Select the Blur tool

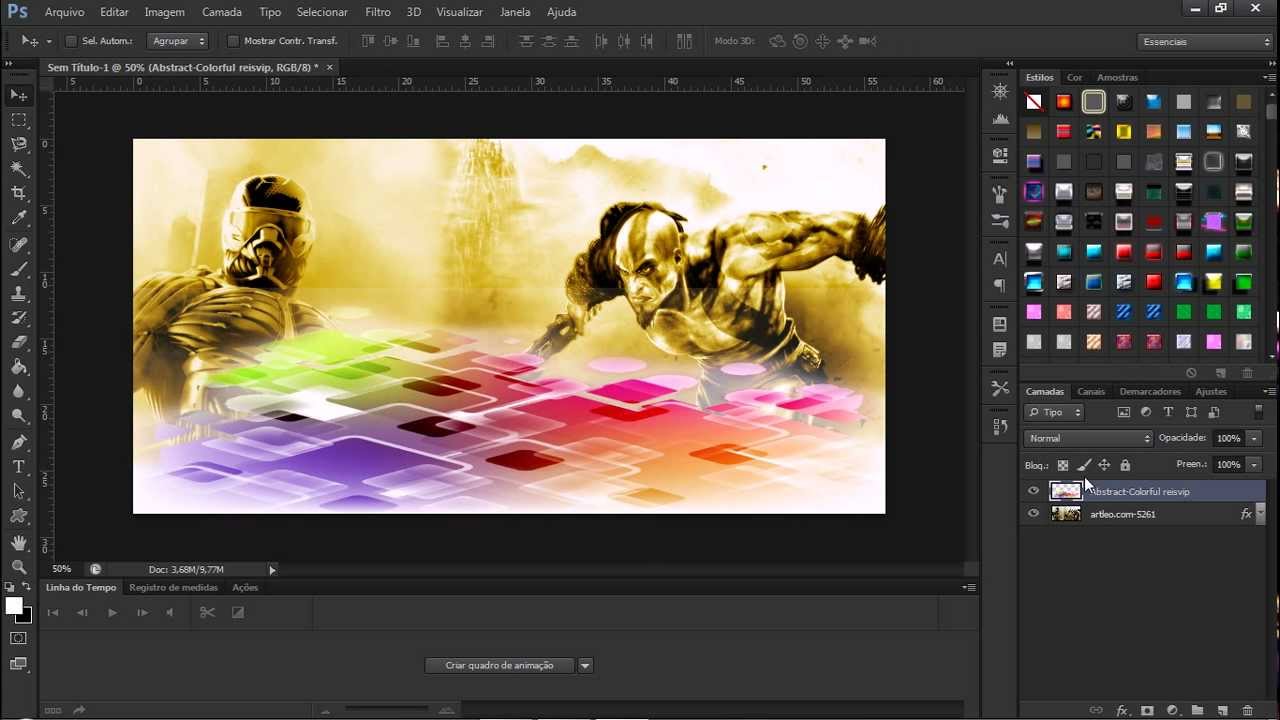[19, 392]
